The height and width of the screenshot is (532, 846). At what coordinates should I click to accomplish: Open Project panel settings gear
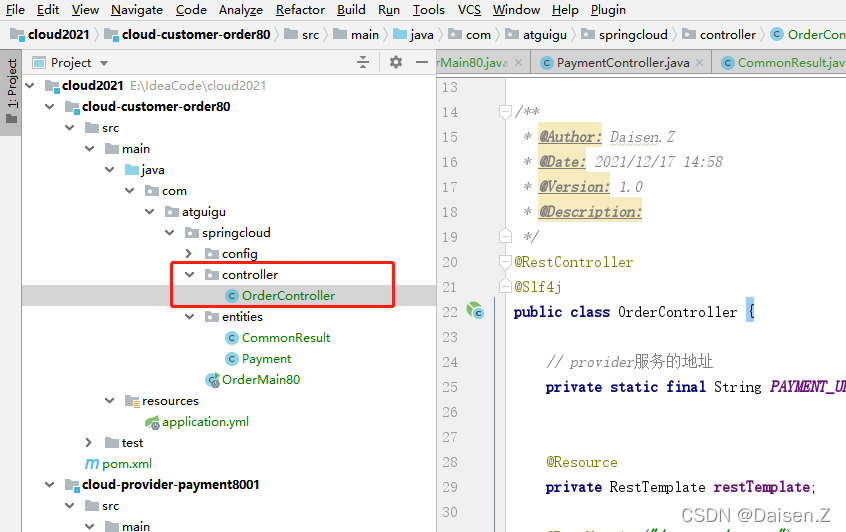396,62
